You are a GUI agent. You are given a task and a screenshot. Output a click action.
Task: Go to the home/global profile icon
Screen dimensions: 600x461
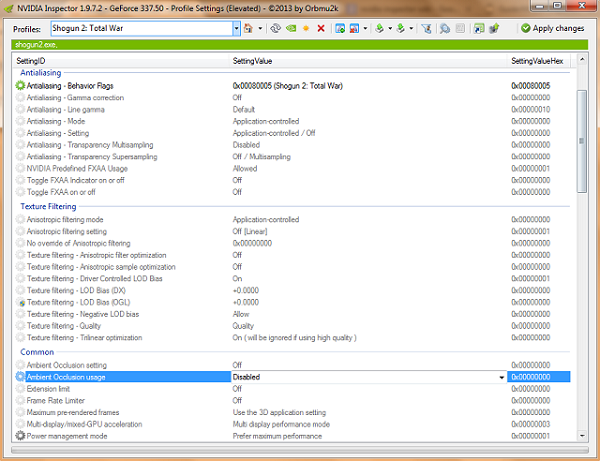[x=248, y=28]
